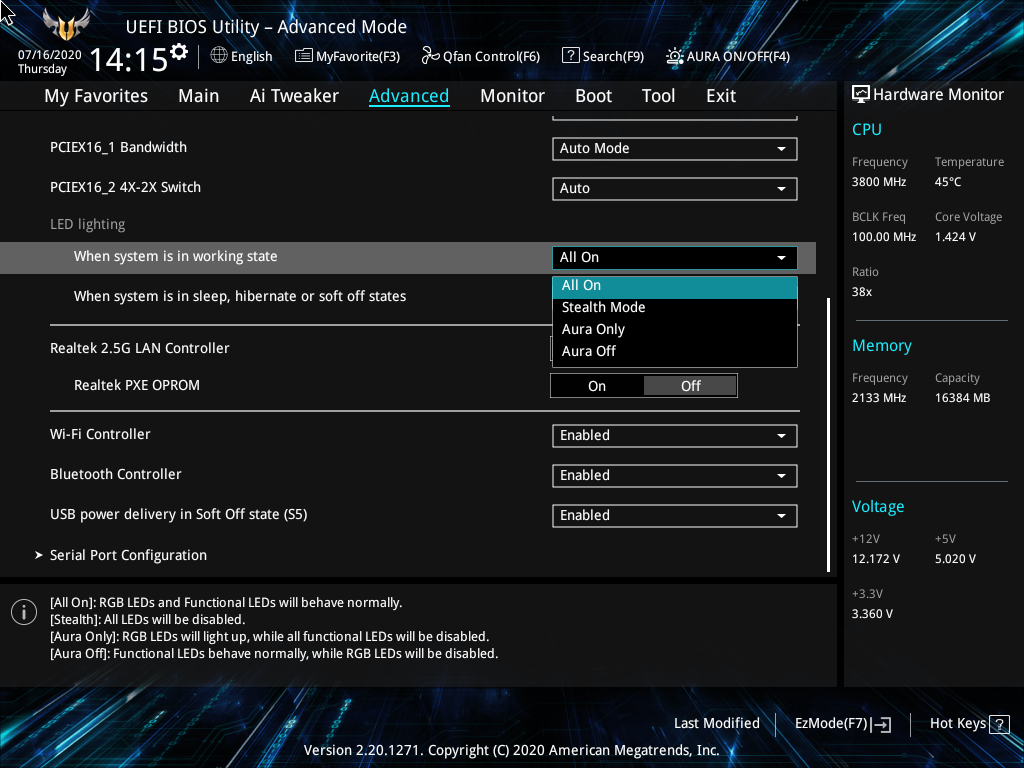Open Bluetooth Controller Enabled dropdown
Screen dimensions: 1024x768
675,475
